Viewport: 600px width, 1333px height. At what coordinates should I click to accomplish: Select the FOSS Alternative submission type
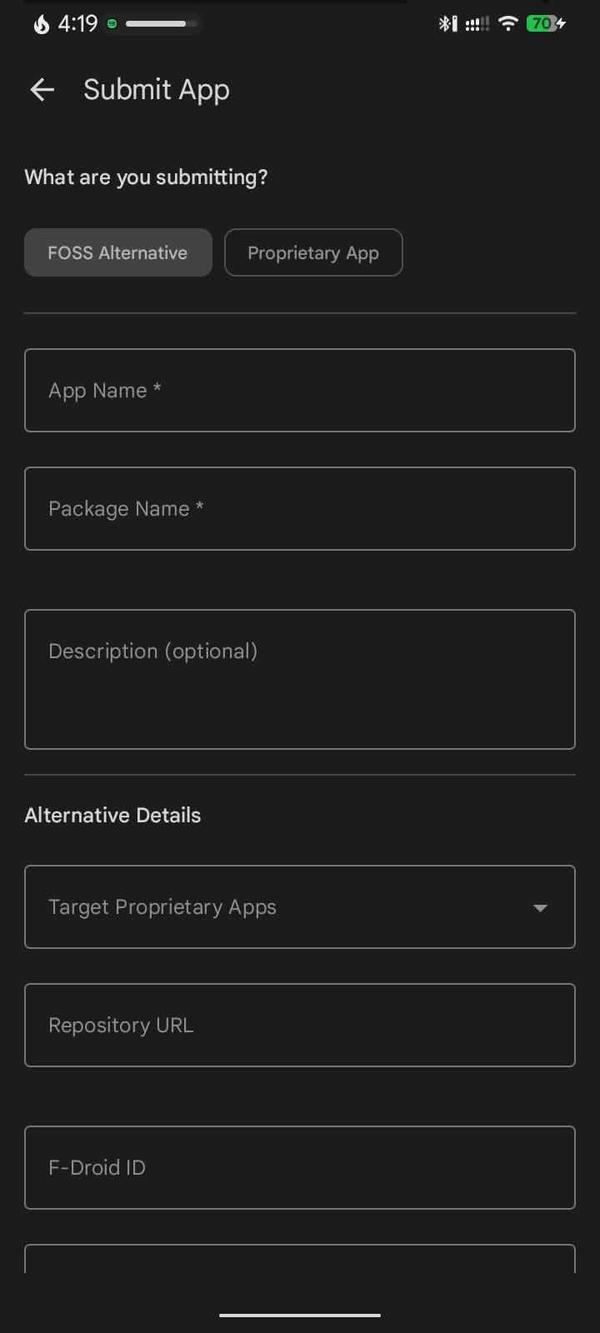pyautogui.click(x=117, y=252)
